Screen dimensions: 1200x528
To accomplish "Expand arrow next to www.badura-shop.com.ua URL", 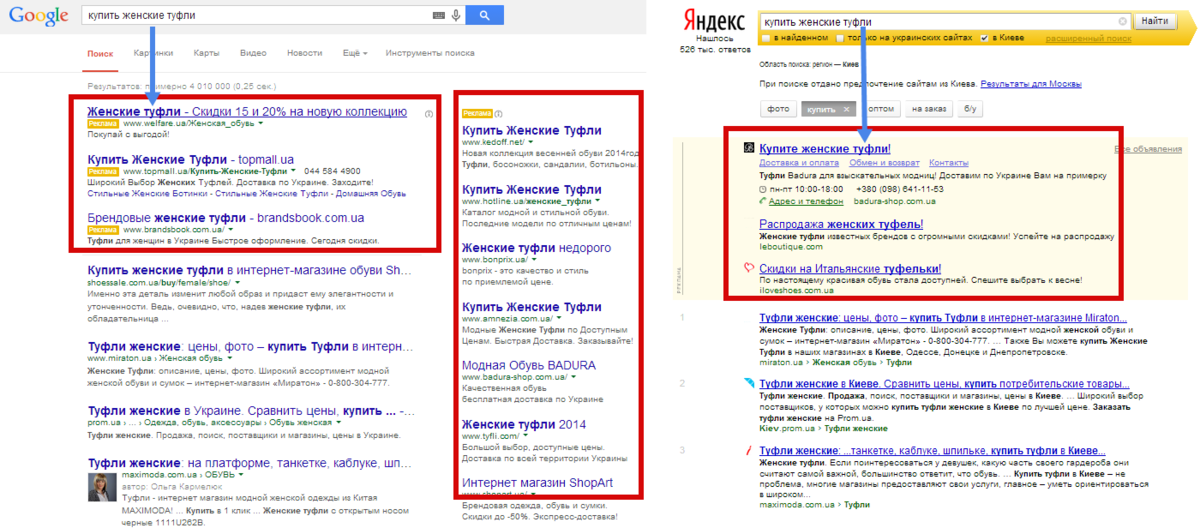I will (x=574, y=377).
